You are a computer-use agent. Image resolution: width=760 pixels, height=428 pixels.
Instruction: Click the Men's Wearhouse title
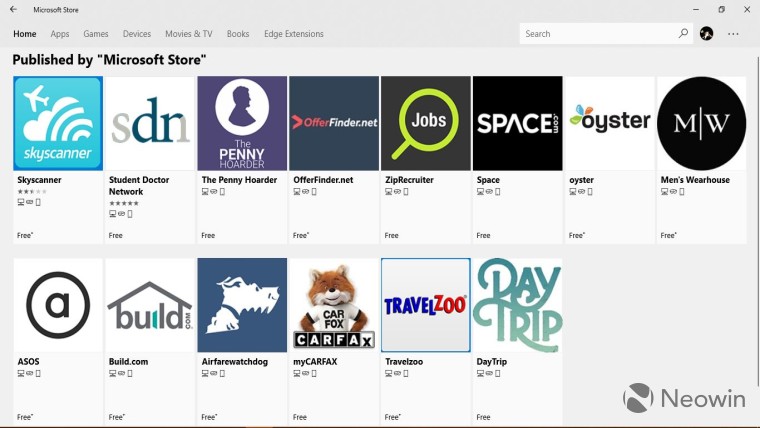click(x=695, y=180)
